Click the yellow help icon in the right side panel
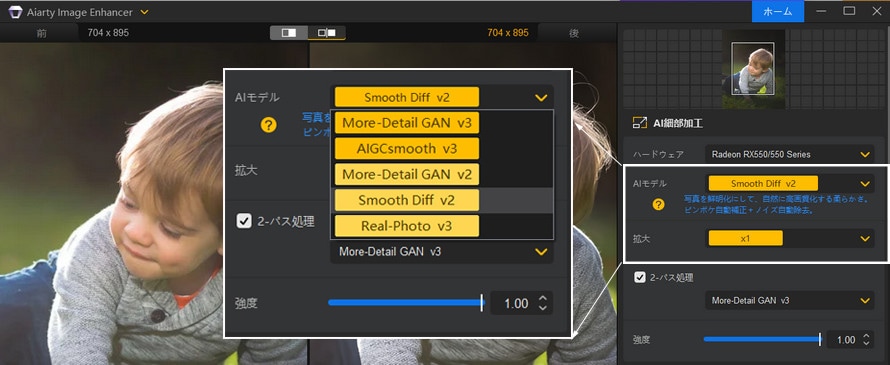Screen dimensions: 890x365 658,205
